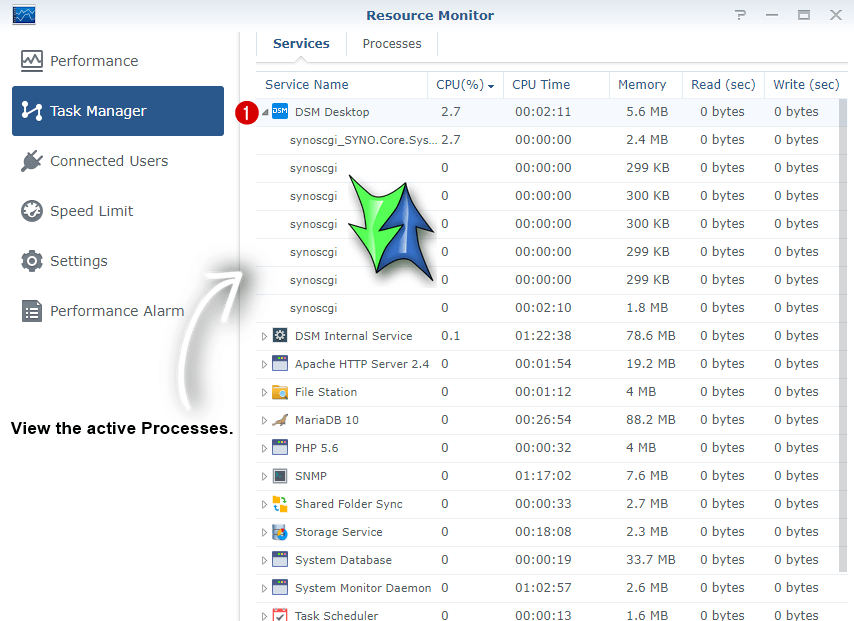Click the Performance Alarm list icon
The height and width of the screenshot is (621, 854).
[32, 311]
